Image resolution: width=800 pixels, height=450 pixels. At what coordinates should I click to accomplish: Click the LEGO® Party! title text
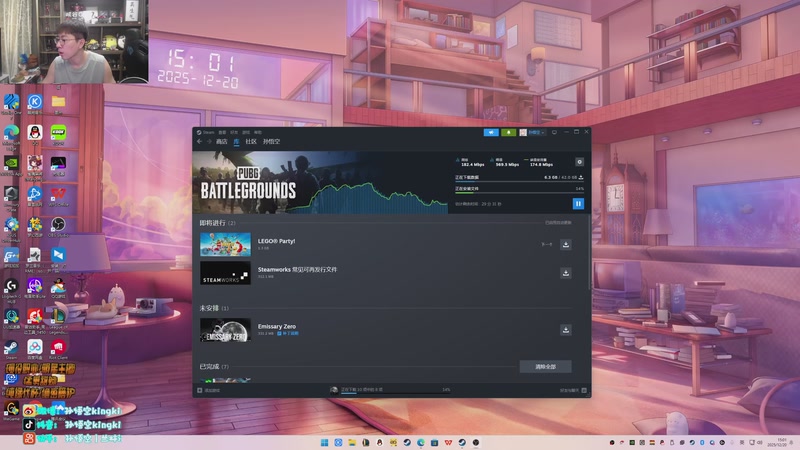(277, 241)
